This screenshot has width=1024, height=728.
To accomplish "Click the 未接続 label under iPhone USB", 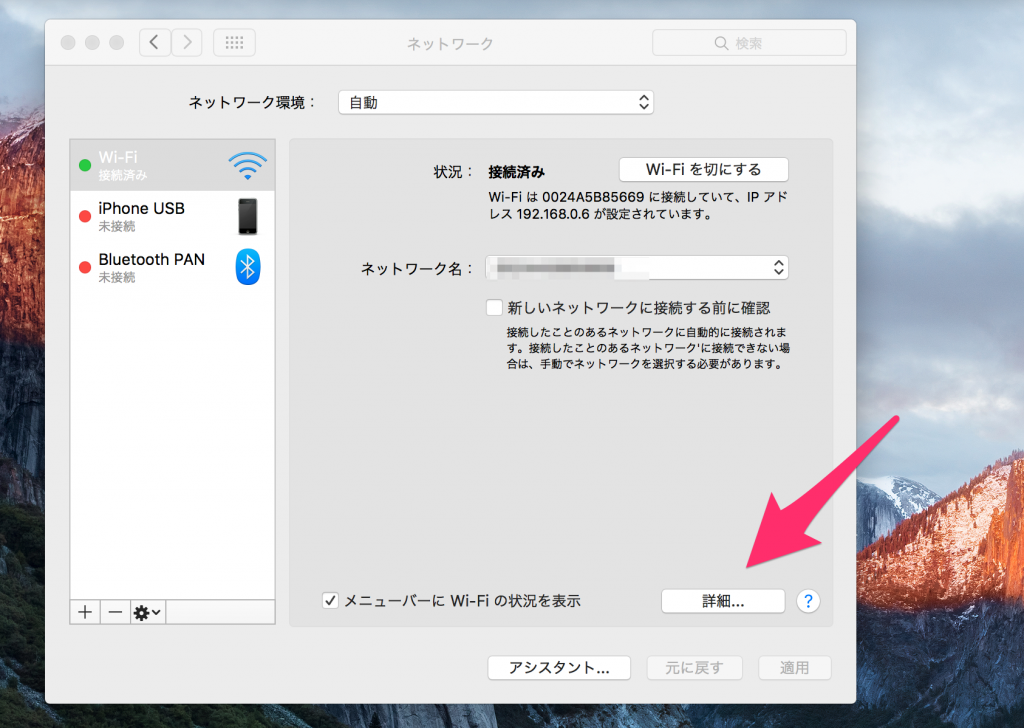I will (x=117, y=226).
